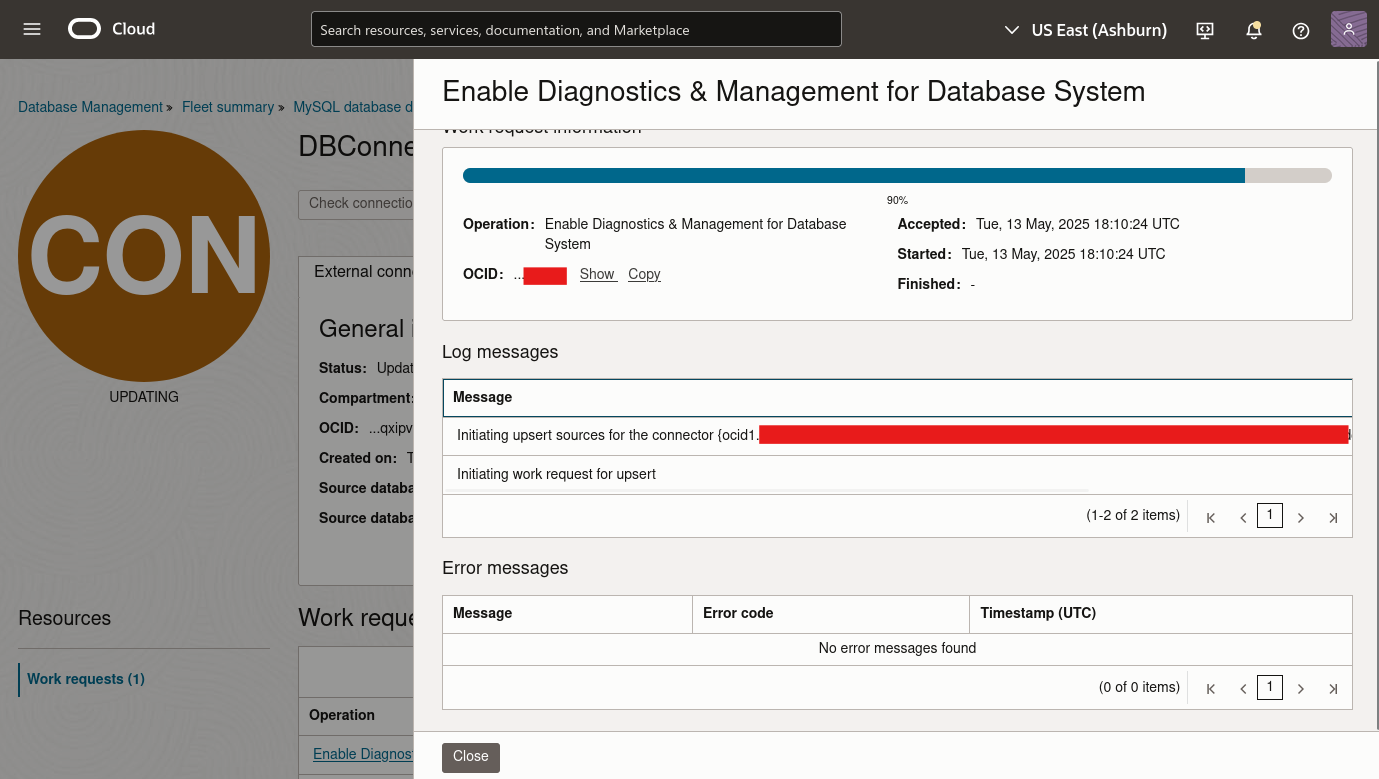Open the main navigation hamburger menu
This screenshot has width=1379, height=779.
point(31,29)
